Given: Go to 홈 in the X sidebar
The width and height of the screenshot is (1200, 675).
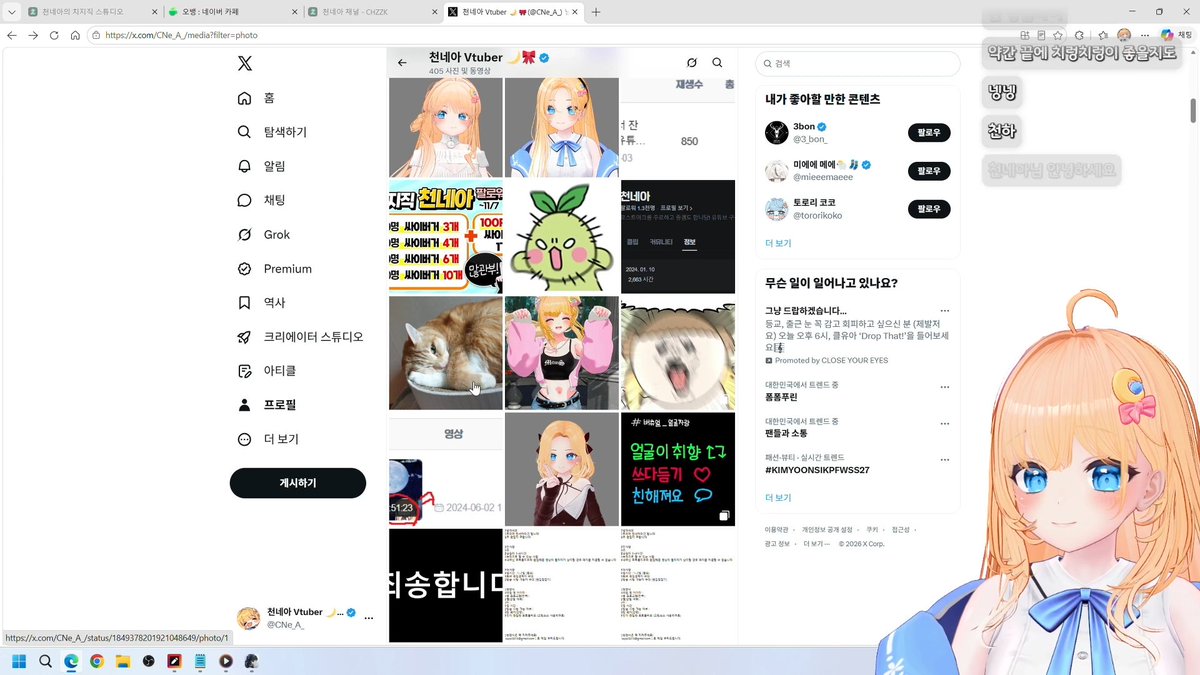Looking at the screenshot, I should tap(256, 98).
